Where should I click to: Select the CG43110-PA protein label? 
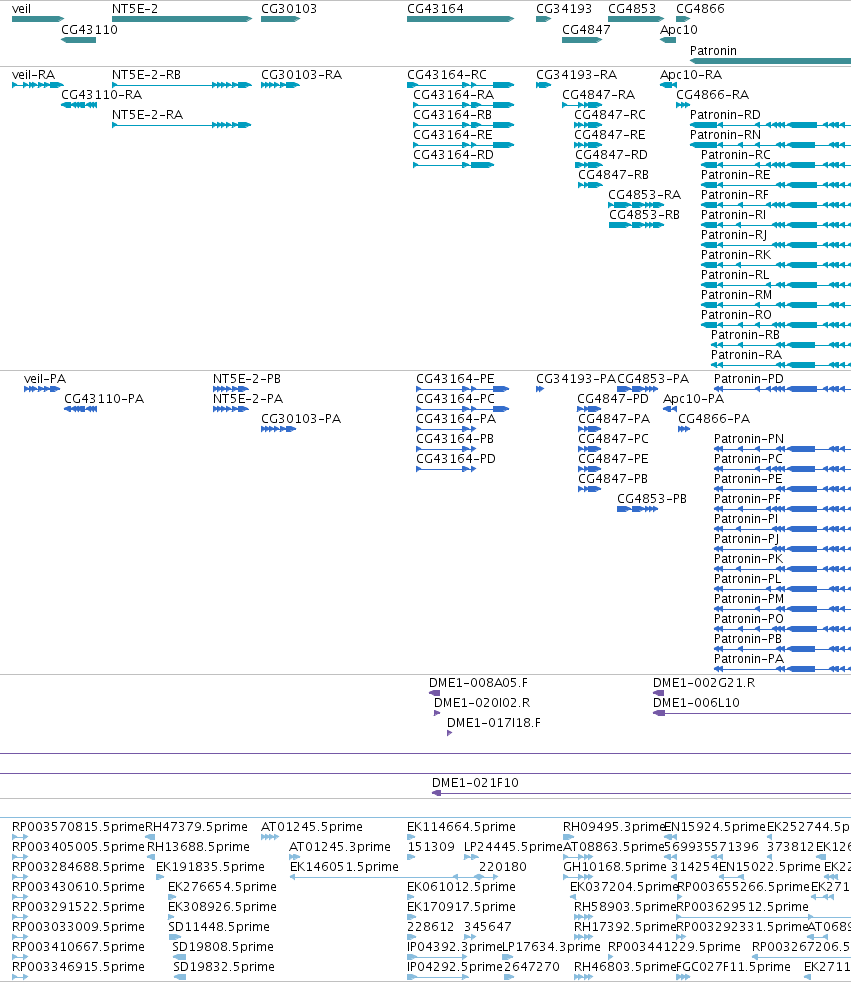click(x=104, y=399)
